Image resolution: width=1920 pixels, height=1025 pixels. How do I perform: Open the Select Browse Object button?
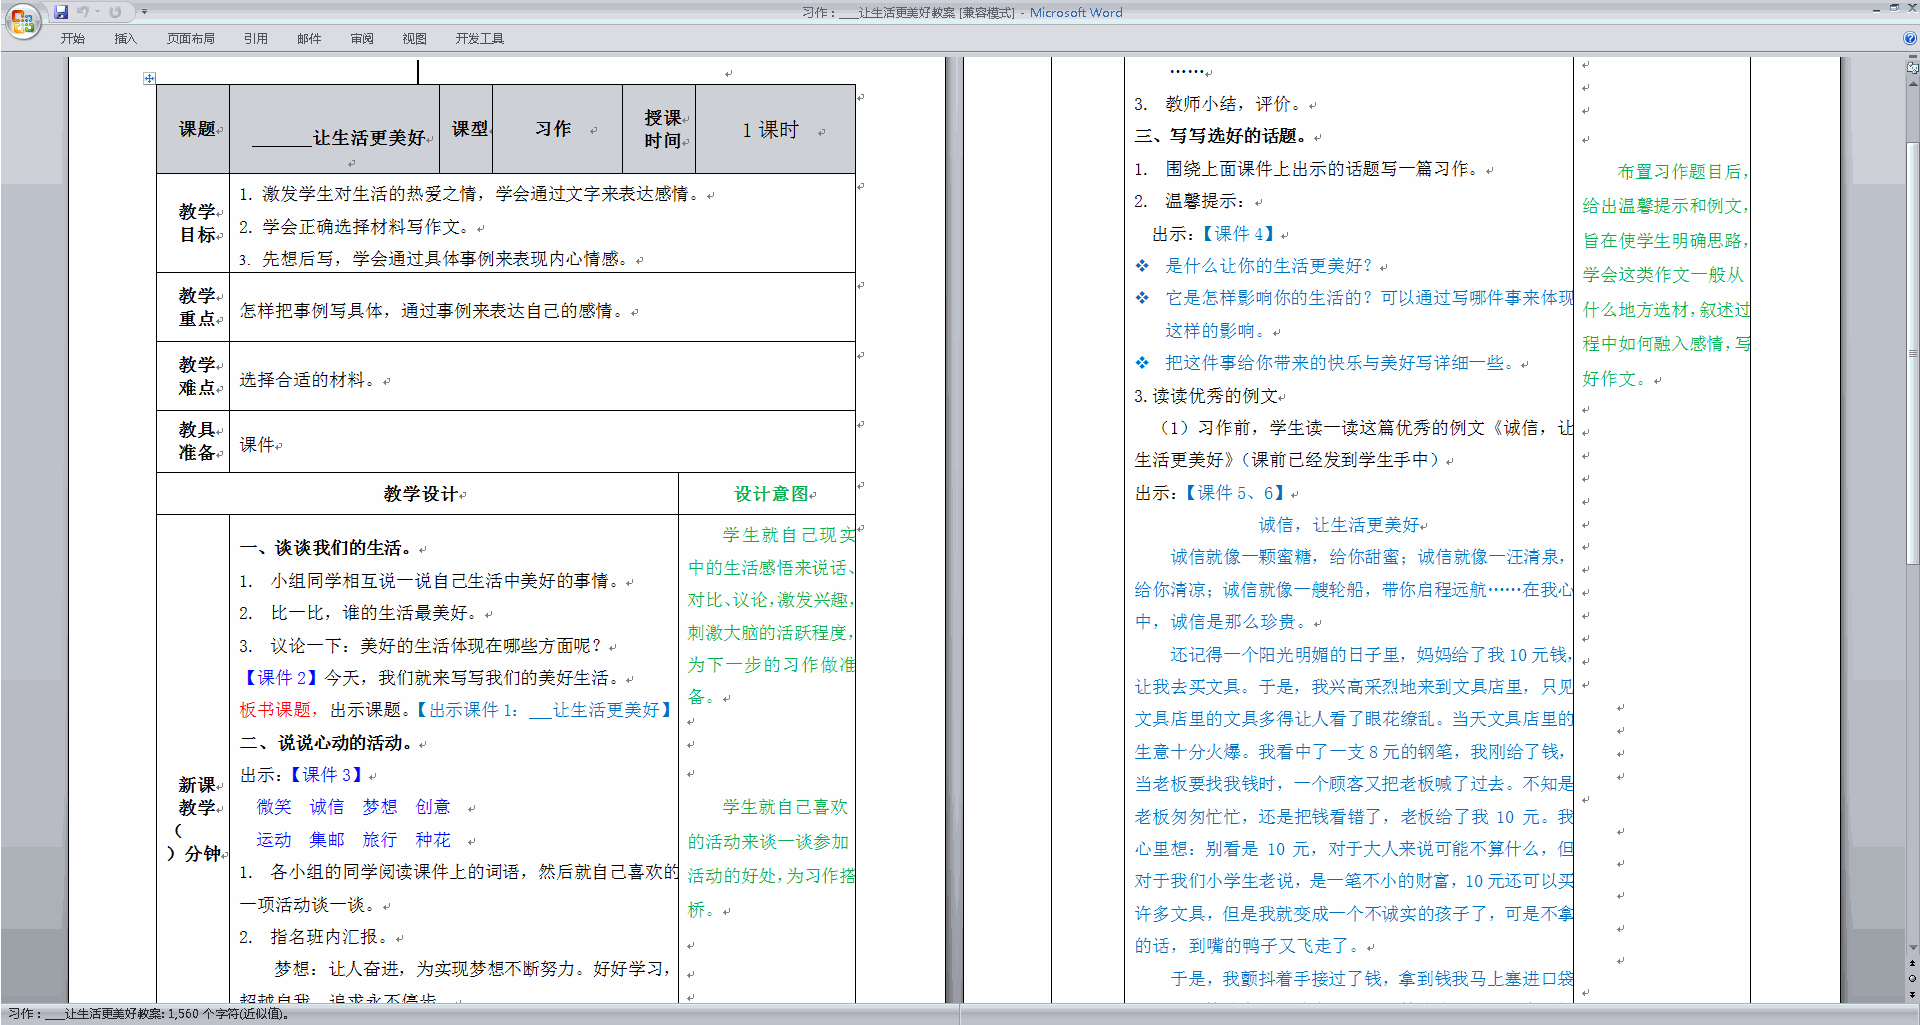(x=1912, y=979)
